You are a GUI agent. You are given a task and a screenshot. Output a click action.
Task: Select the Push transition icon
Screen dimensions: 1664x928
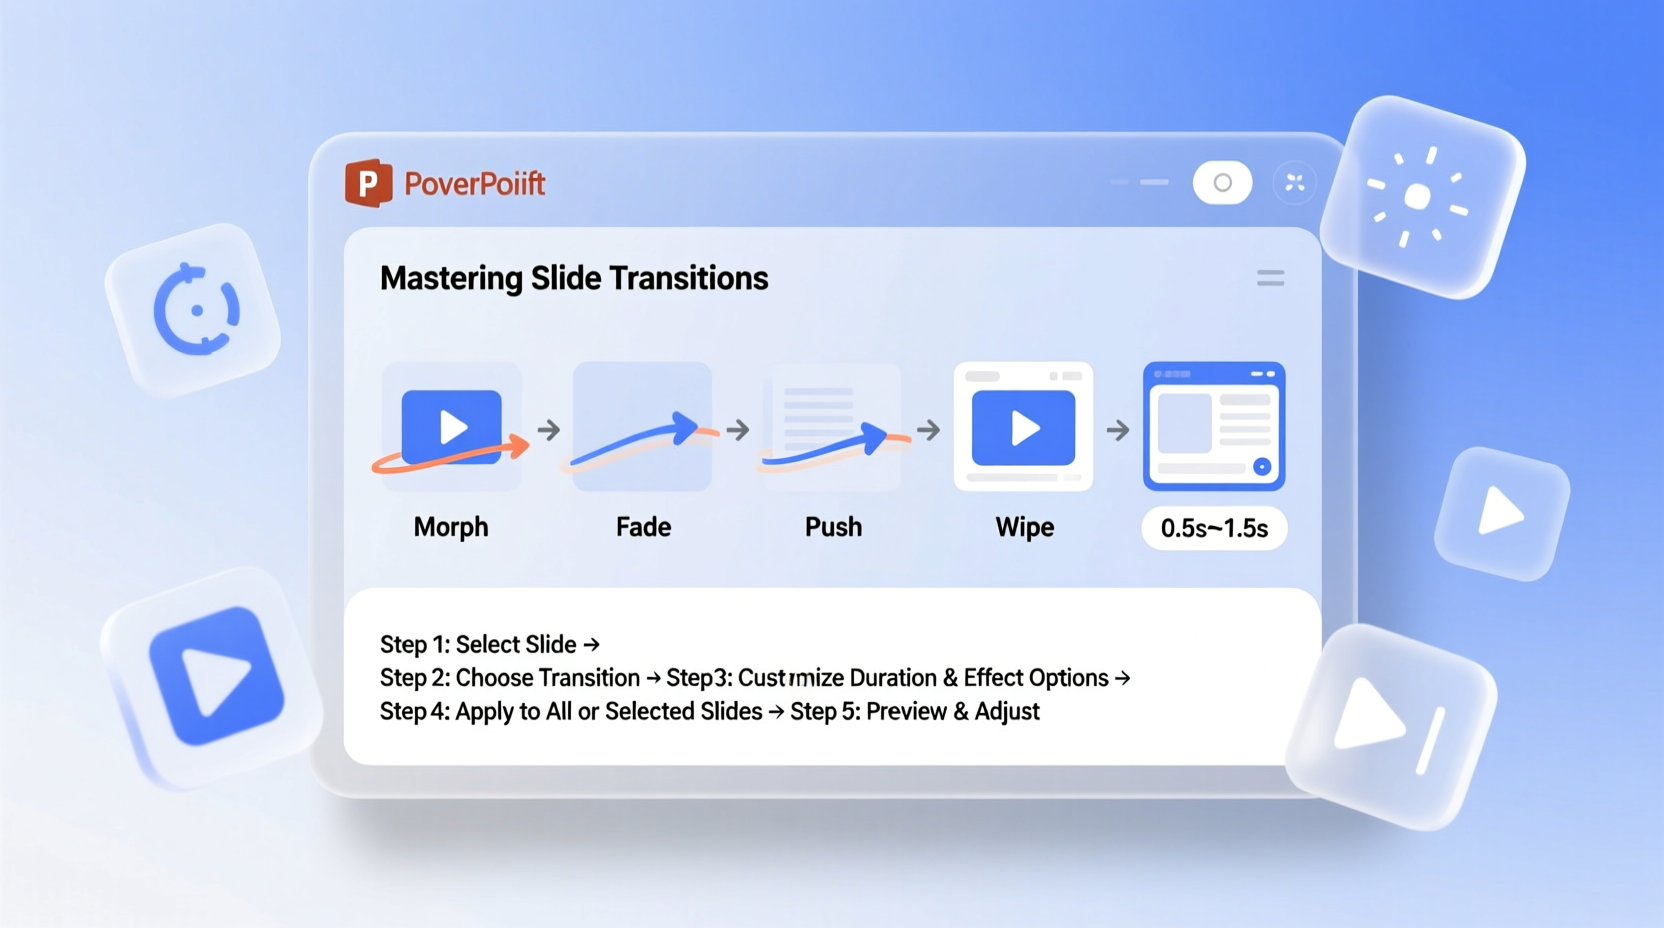(x=833, y=427)
